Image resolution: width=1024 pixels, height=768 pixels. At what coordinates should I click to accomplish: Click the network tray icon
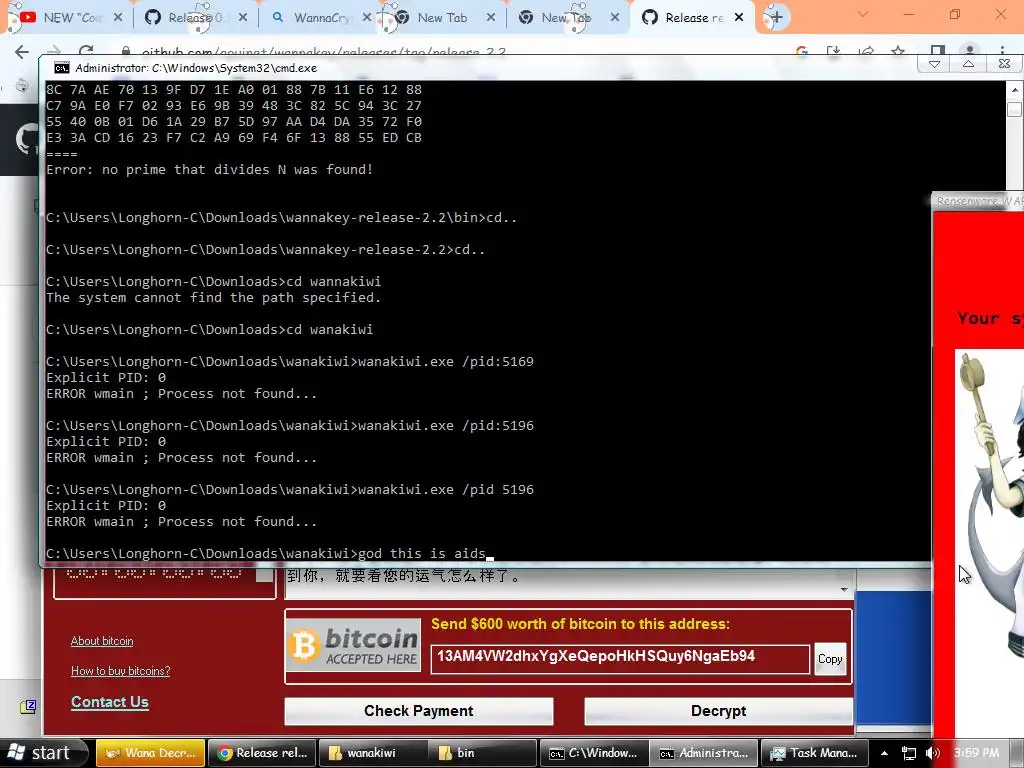point(908,754)
